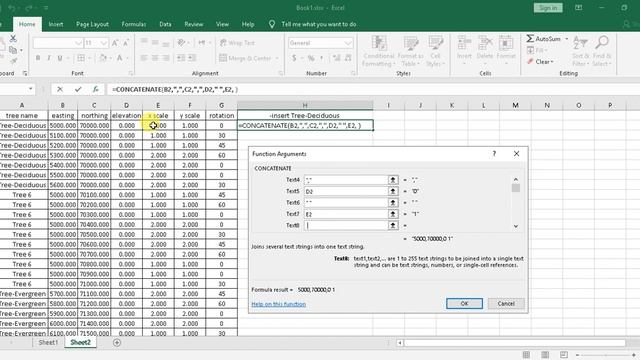Open the Formulas ribbon tab
Image resolution: width=640 pixels, height=360 pixels.
pos(133,24)
